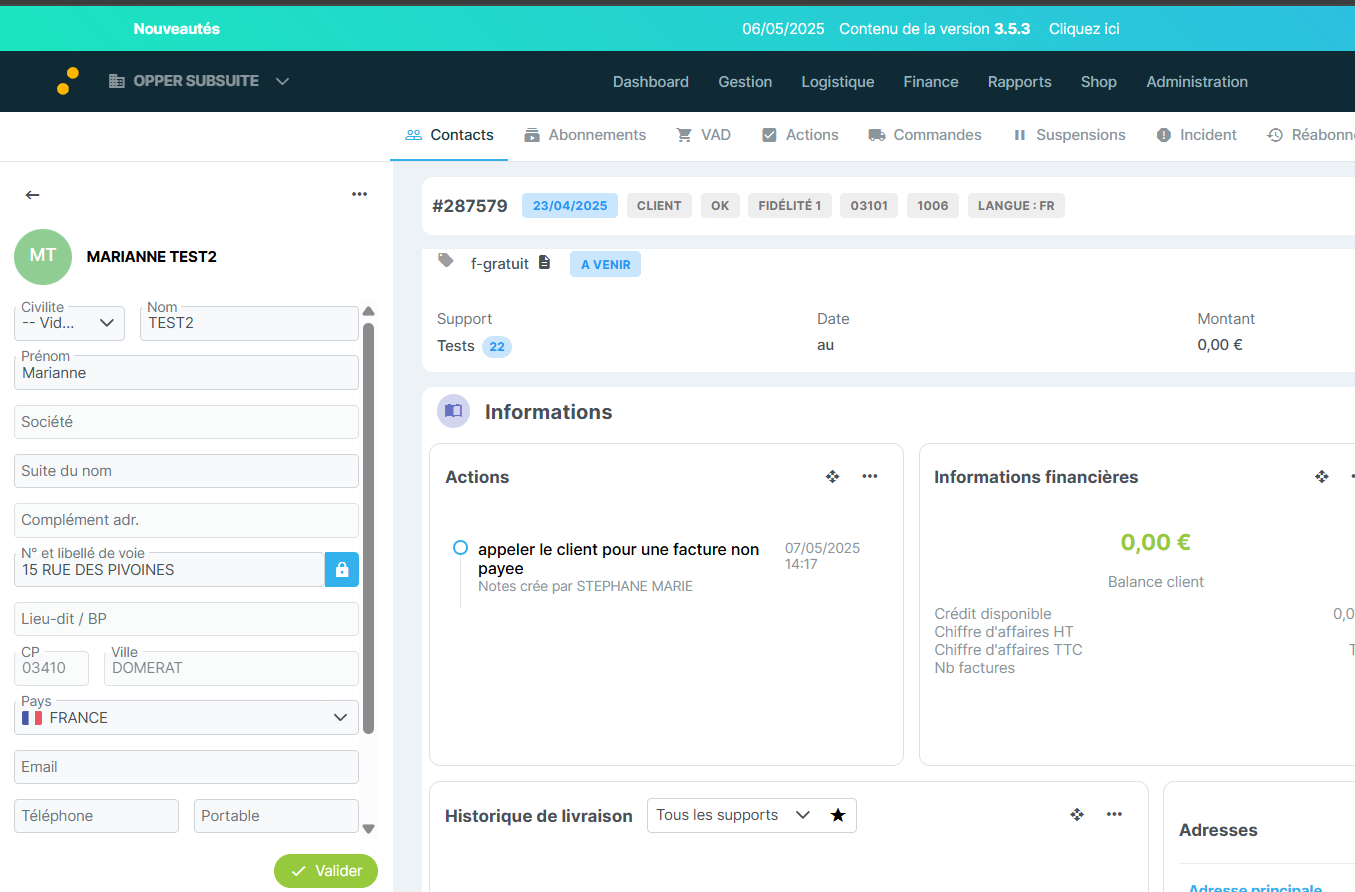Open the contact panel three-dots menu
1355x892 pixels.
360,194
